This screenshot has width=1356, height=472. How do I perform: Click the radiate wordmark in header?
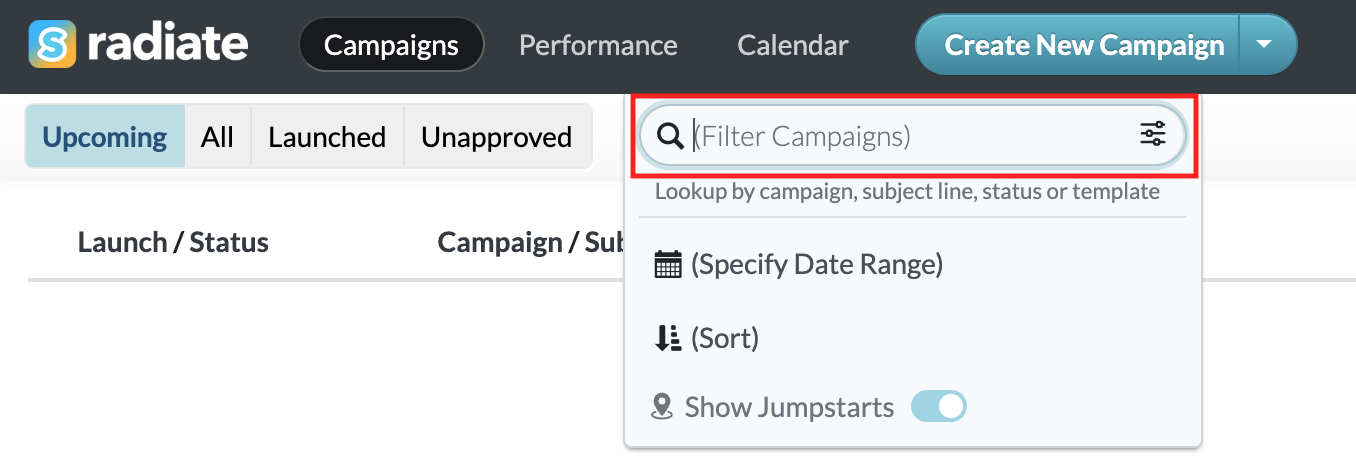pyautogui.click(x=167, y=44)
